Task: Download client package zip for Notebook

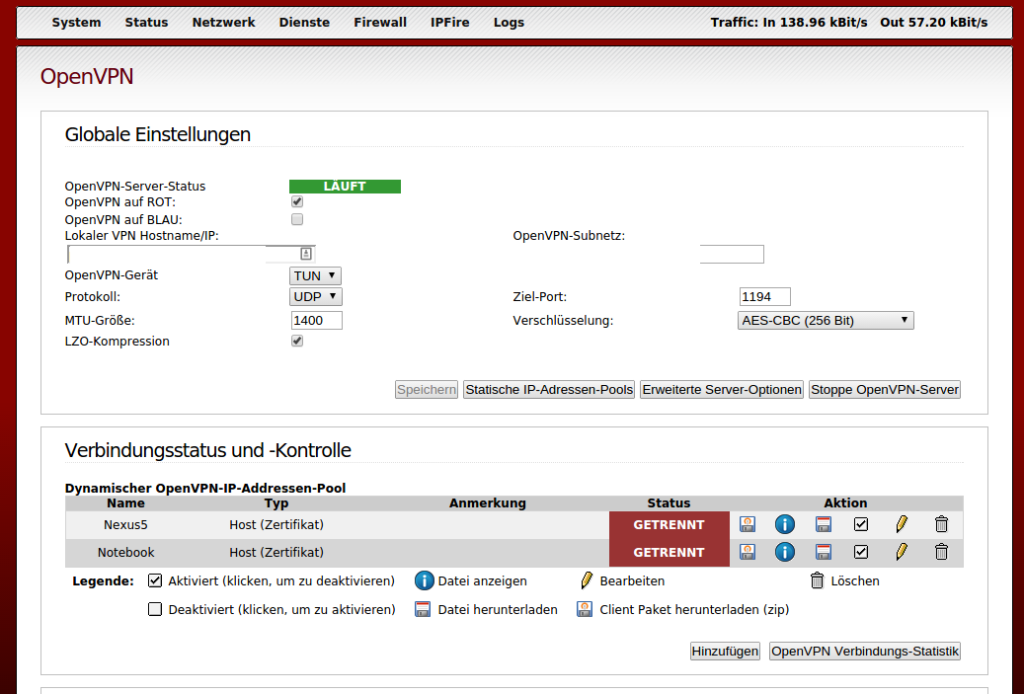Action: pos(747,552)
